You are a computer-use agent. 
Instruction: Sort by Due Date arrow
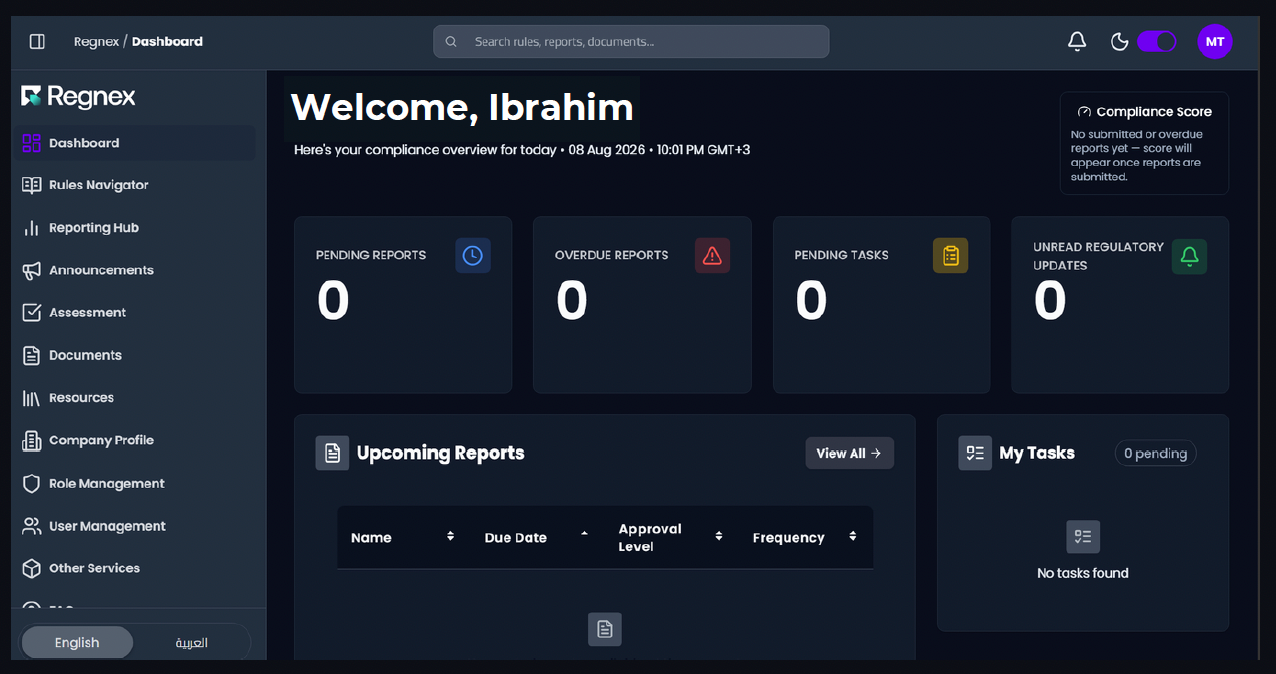pyautogui.click(x=584, y=536)
